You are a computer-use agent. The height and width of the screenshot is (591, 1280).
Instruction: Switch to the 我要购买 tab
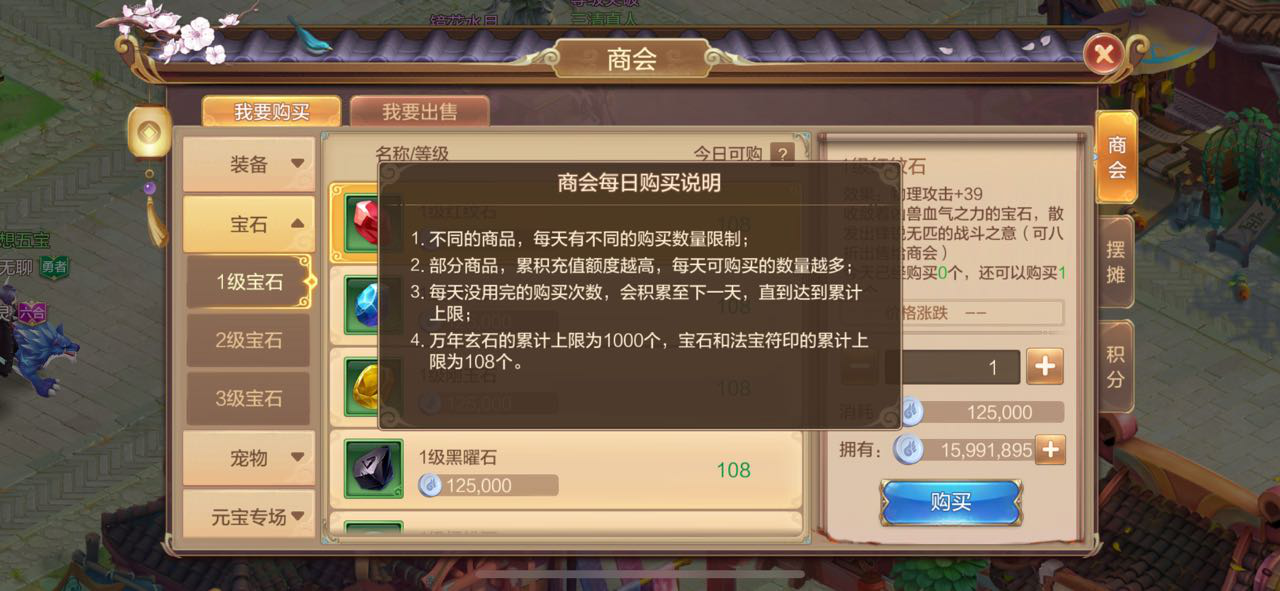tap(272, 112)
